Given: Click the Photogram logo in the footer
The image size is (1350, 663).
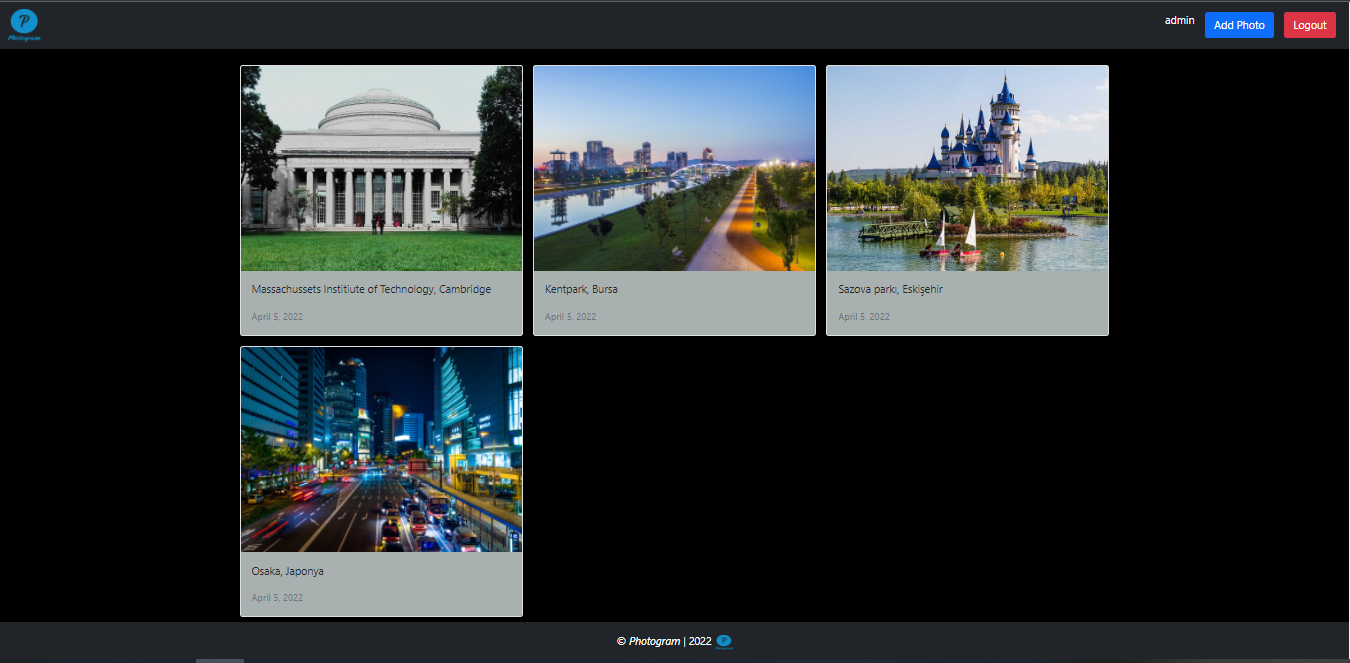Looking at the screenshot, I should (723, 641).
